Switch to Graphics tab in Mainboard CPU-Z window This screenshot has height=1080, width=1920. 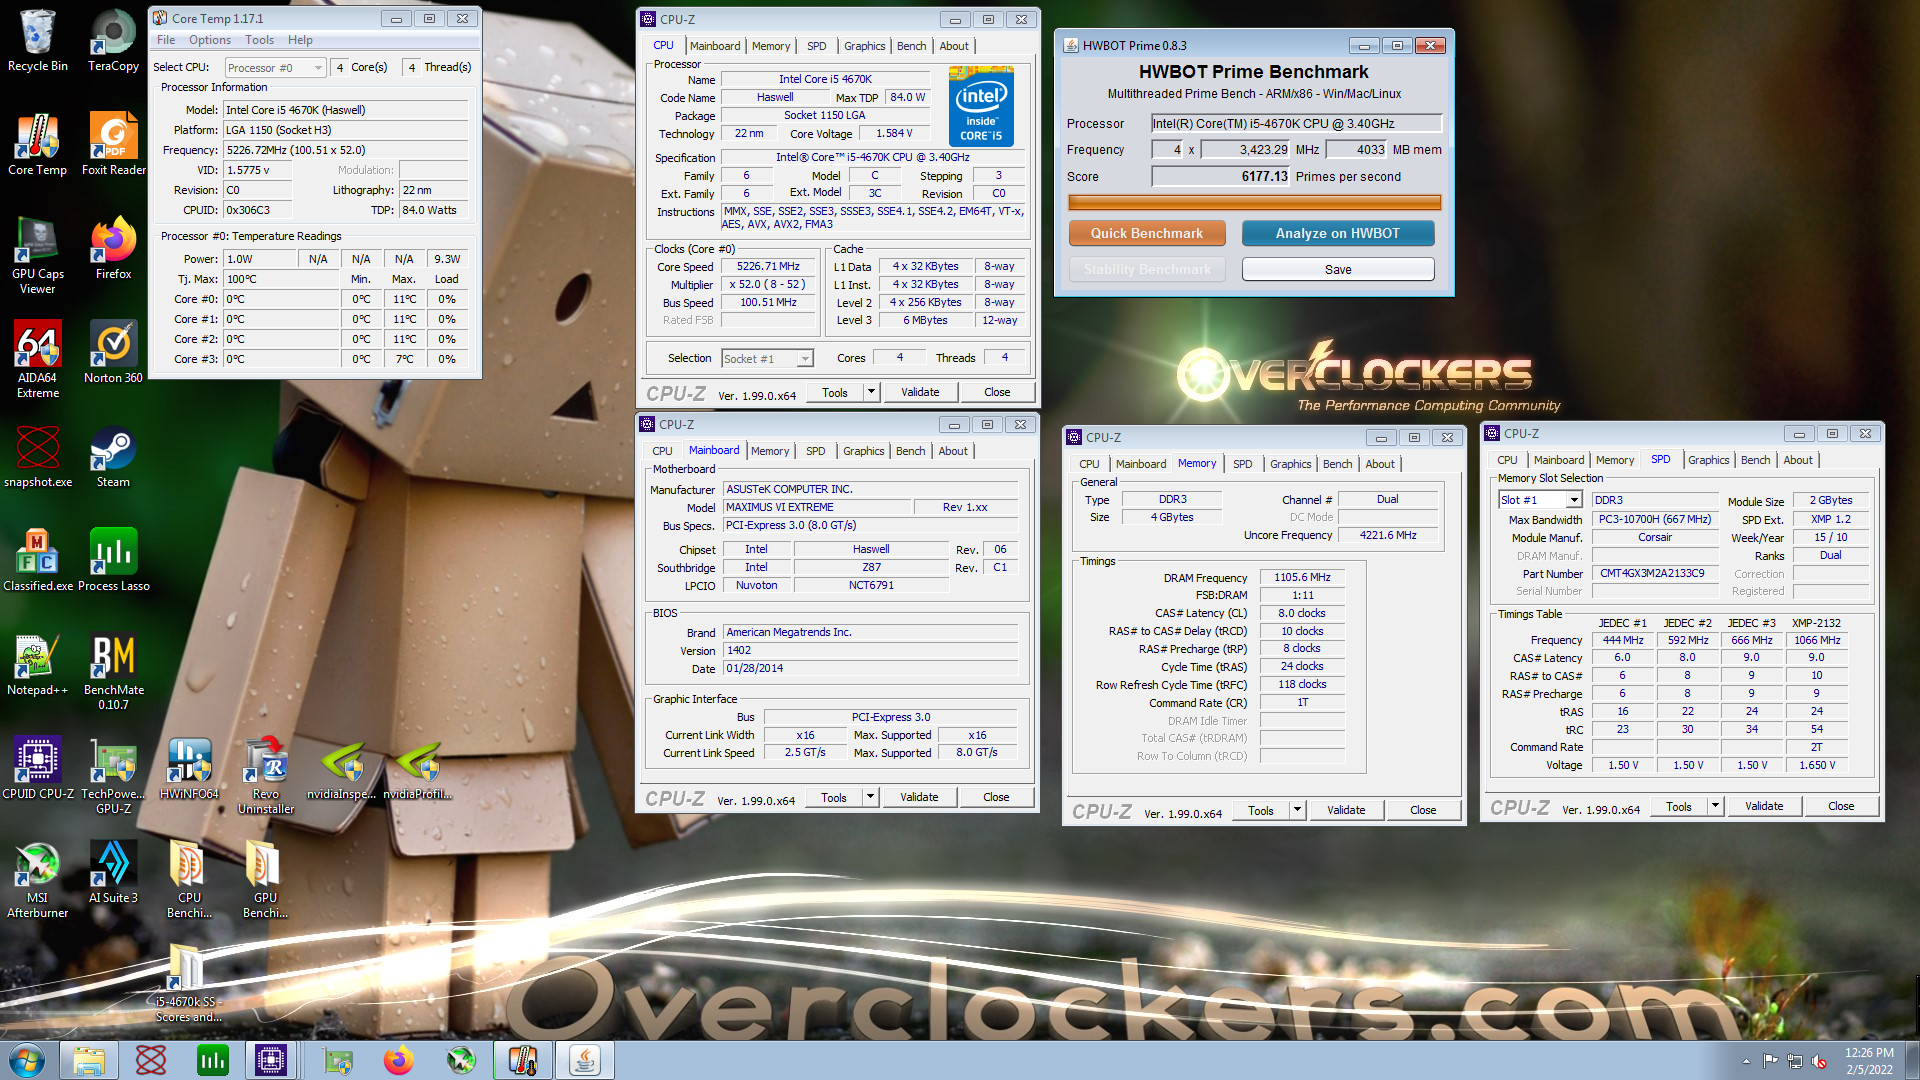pos(863,451)
